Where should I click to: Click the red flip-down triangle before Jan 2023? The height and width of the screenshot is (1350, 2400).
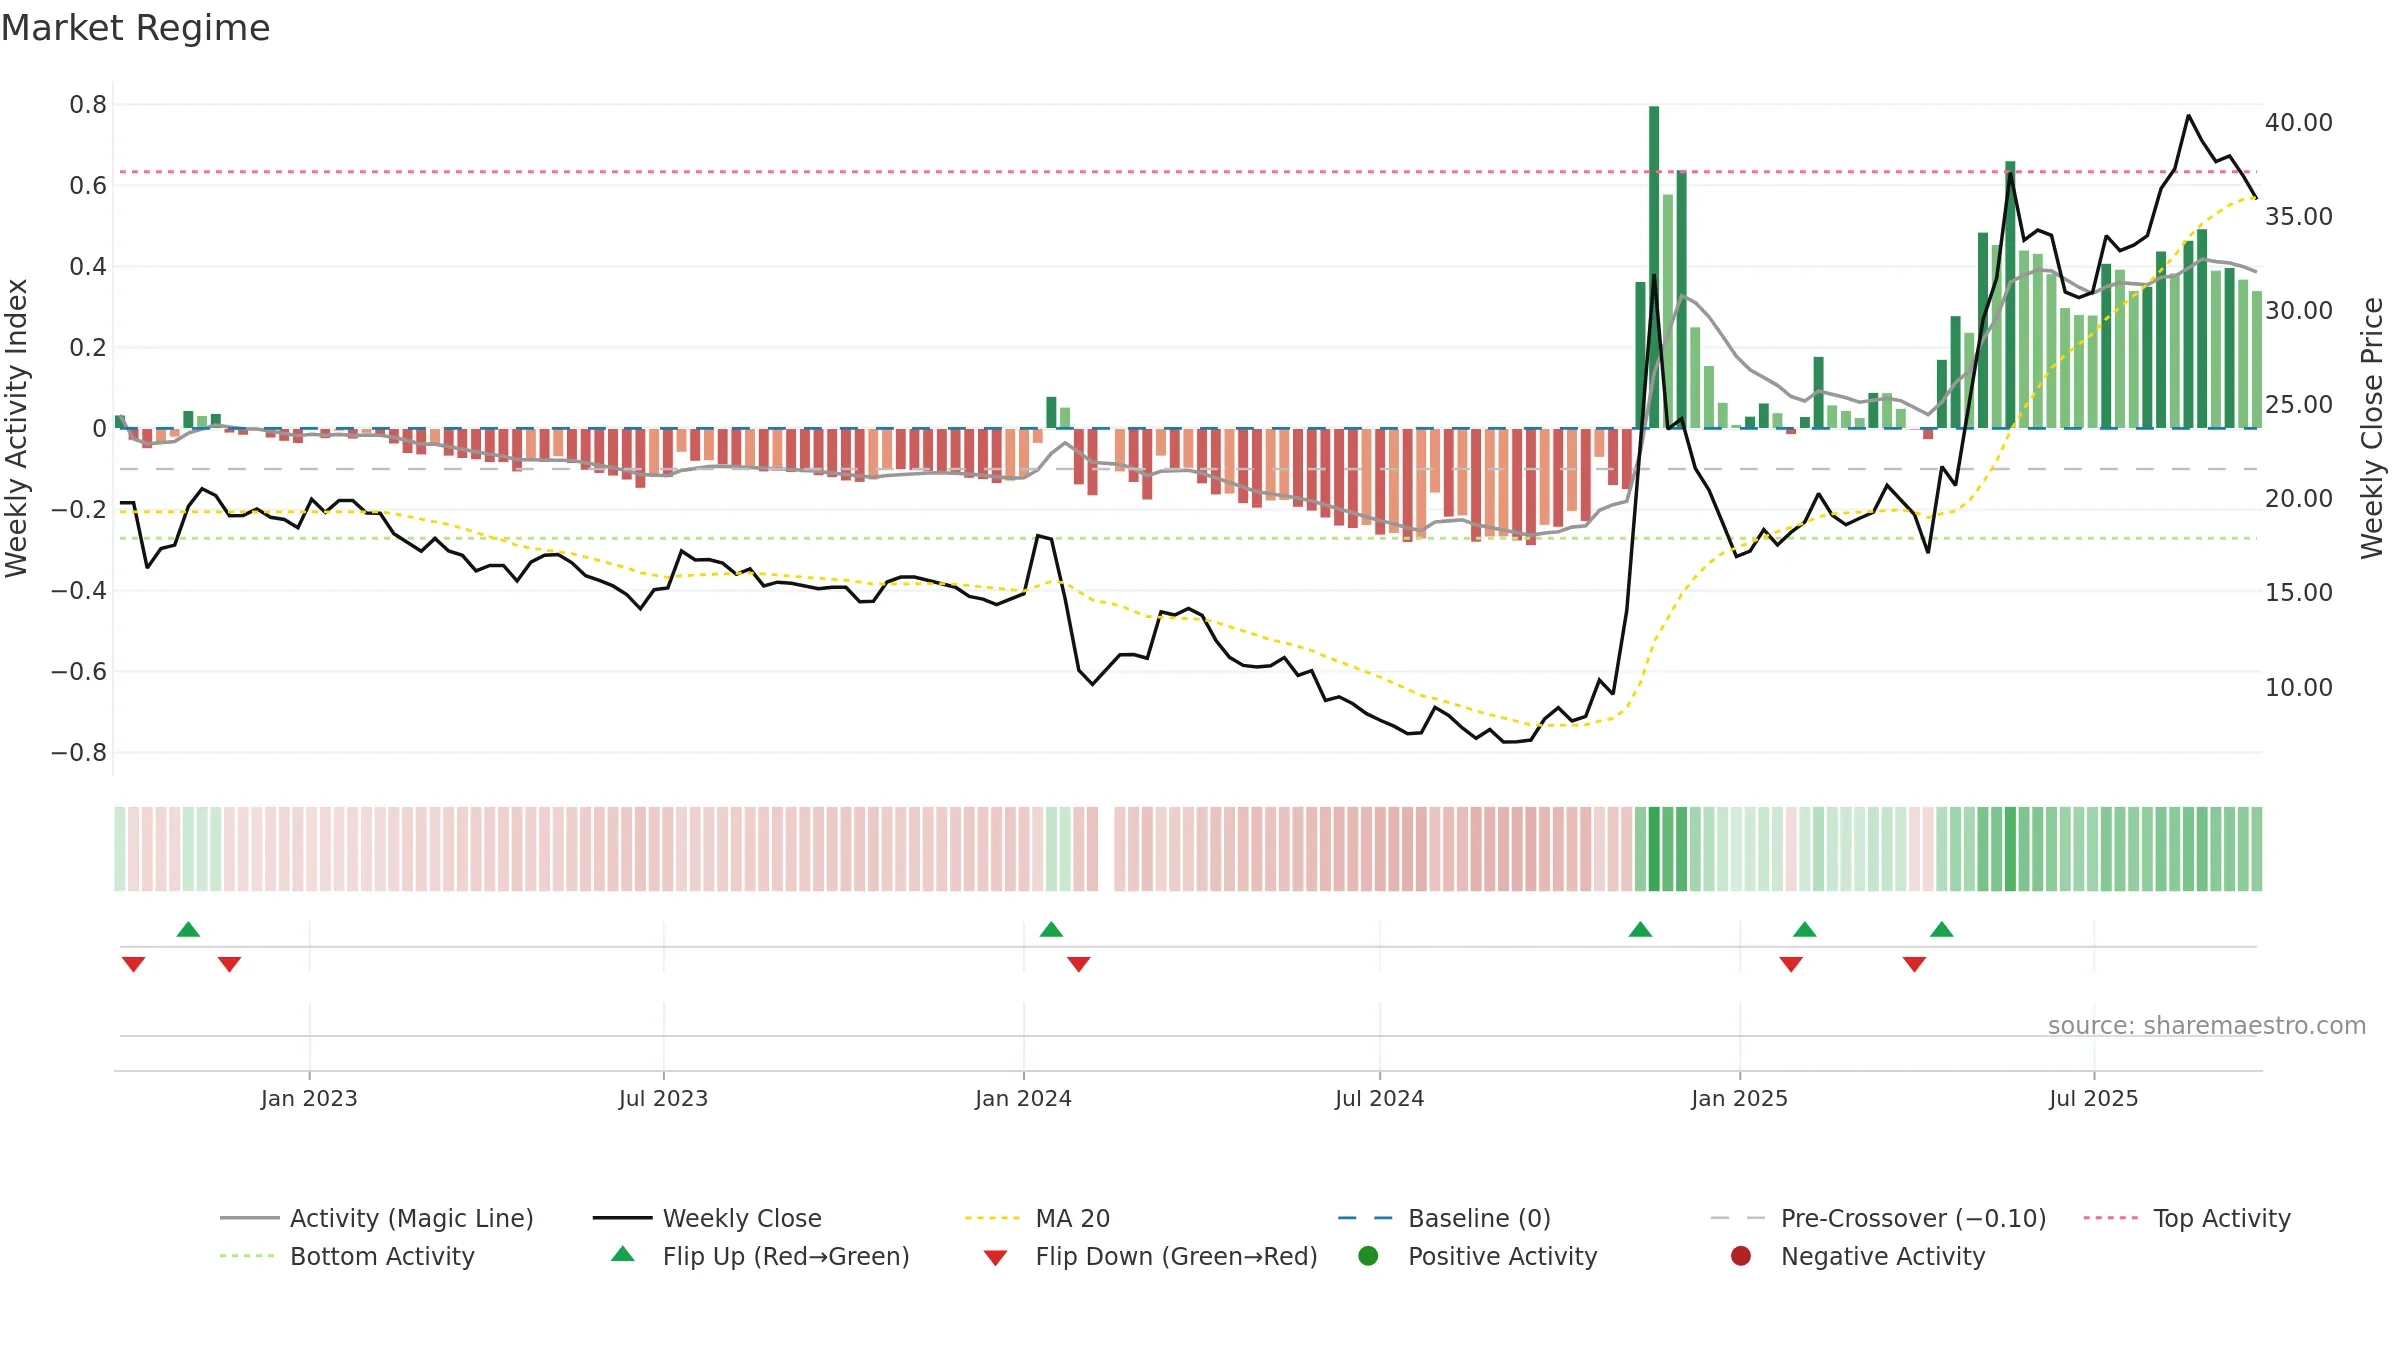click(x=229, y=964)
